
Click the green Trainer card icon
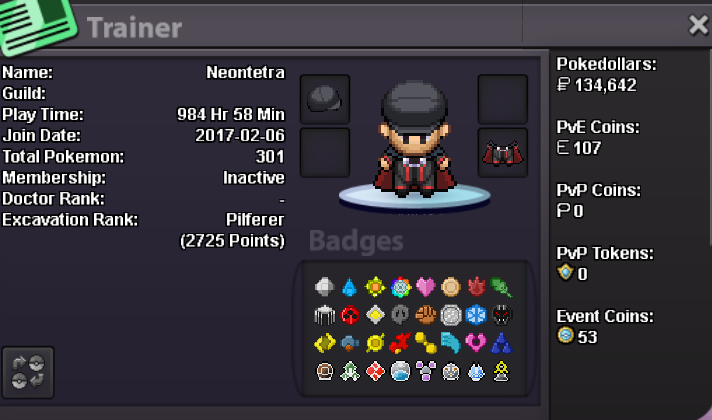point(36,25)
